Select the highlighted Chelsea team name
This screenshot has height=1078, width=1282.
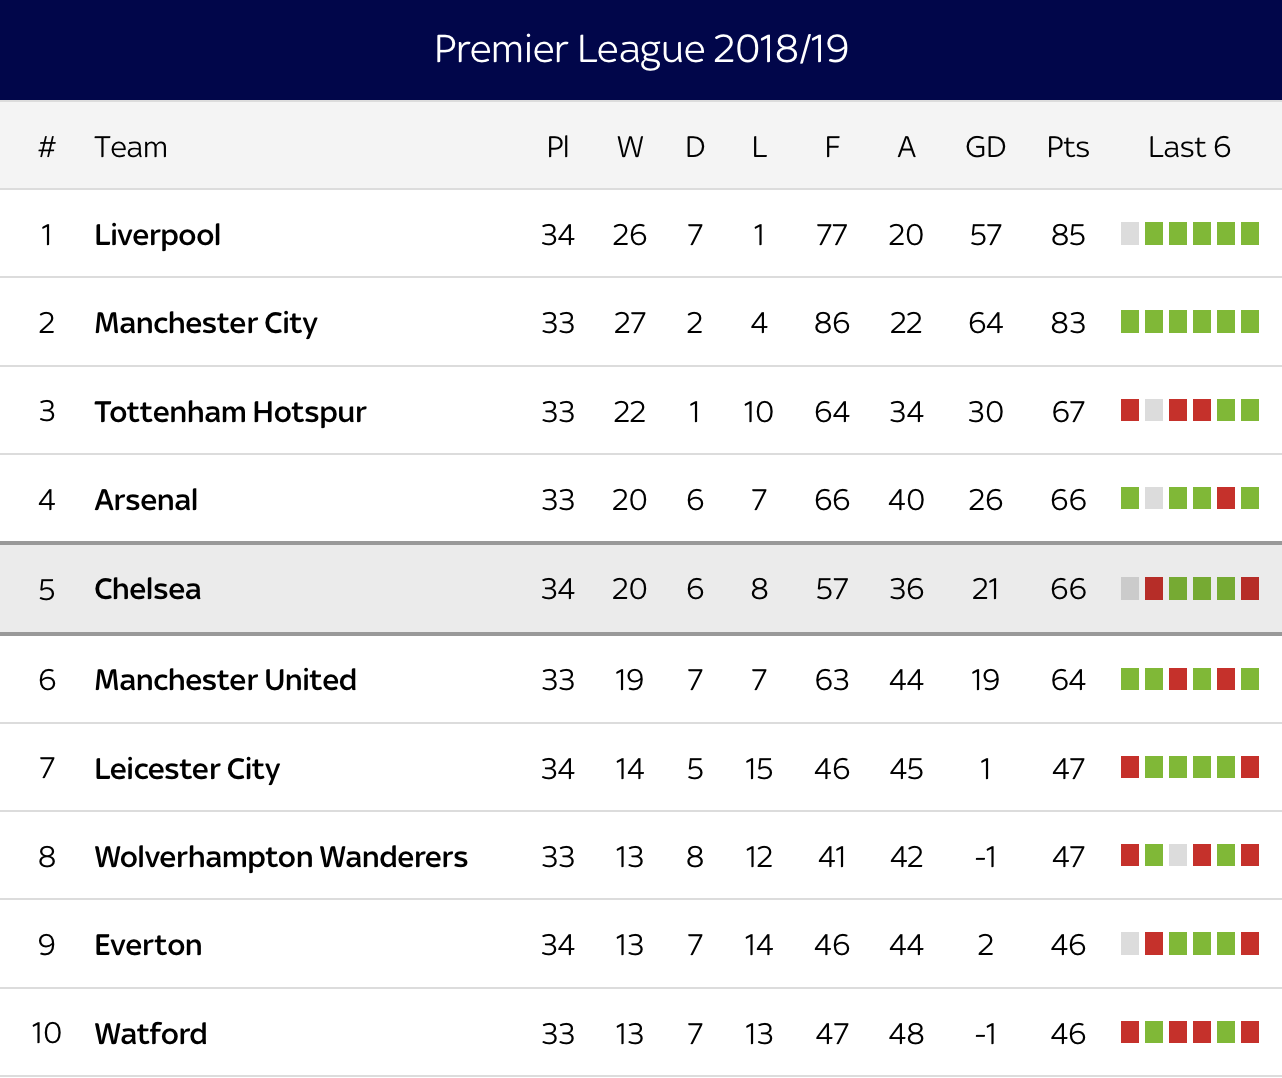click(147, 588)
